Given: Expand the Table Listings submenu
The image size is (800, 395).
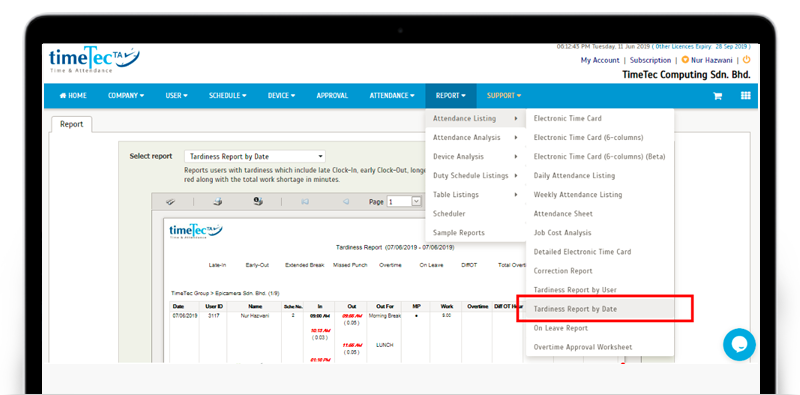Looking at the screenshot, I should (x=475, y=194).
